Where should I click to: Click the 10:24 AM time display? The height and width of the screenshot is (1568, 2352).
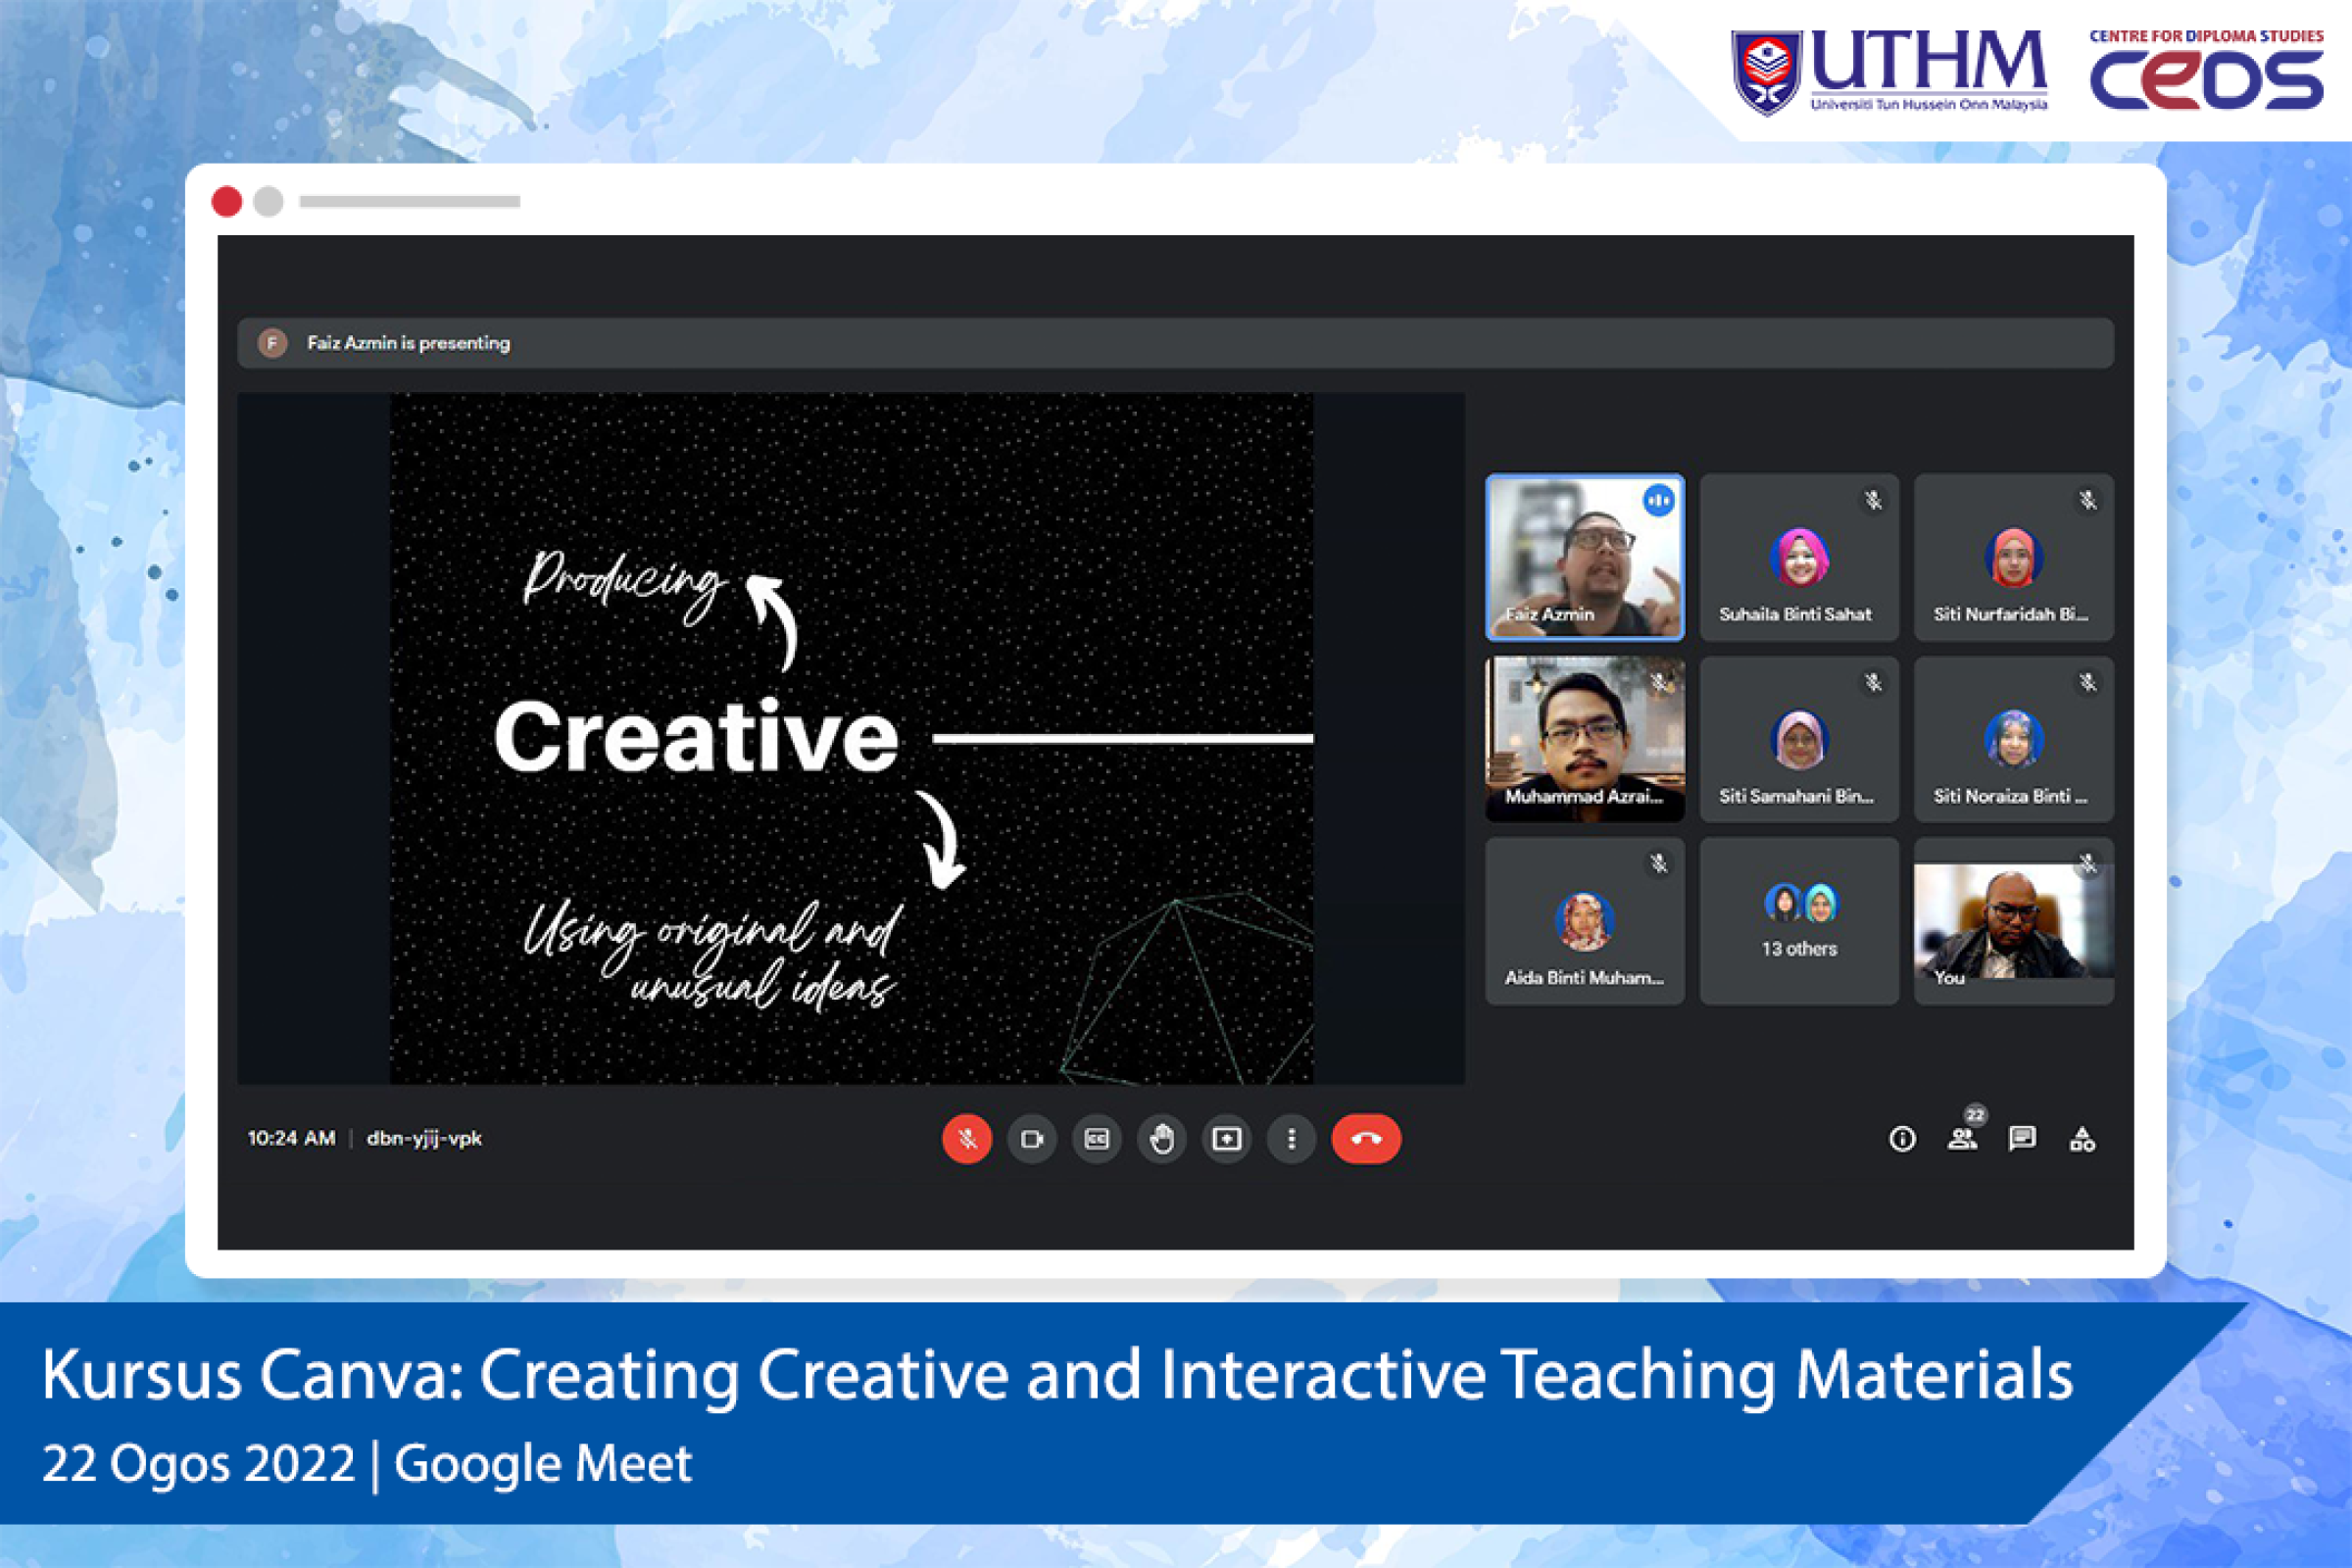pyautogui.click(x=291, y=1138)
